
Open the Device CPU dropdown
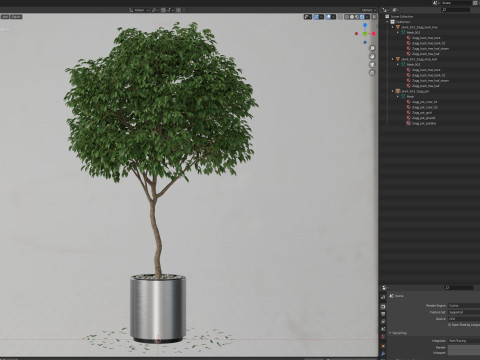[464, 319]
